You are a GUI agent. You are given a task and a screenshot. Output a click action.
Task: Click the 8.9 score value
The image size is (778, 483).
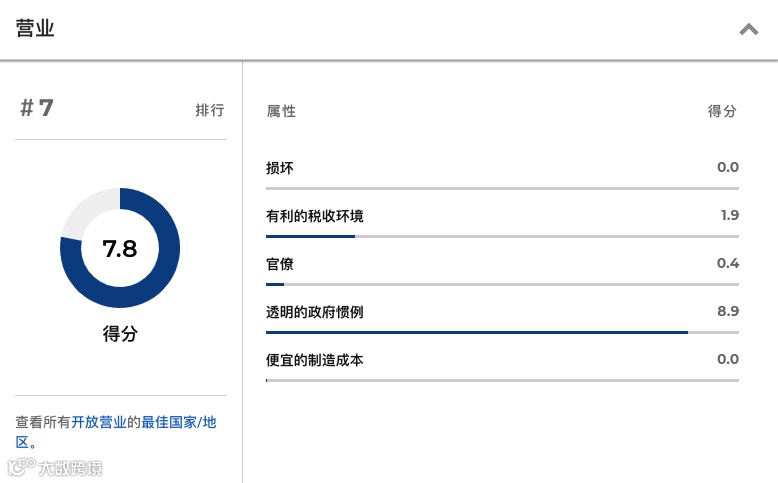click(x=728, y=312)
